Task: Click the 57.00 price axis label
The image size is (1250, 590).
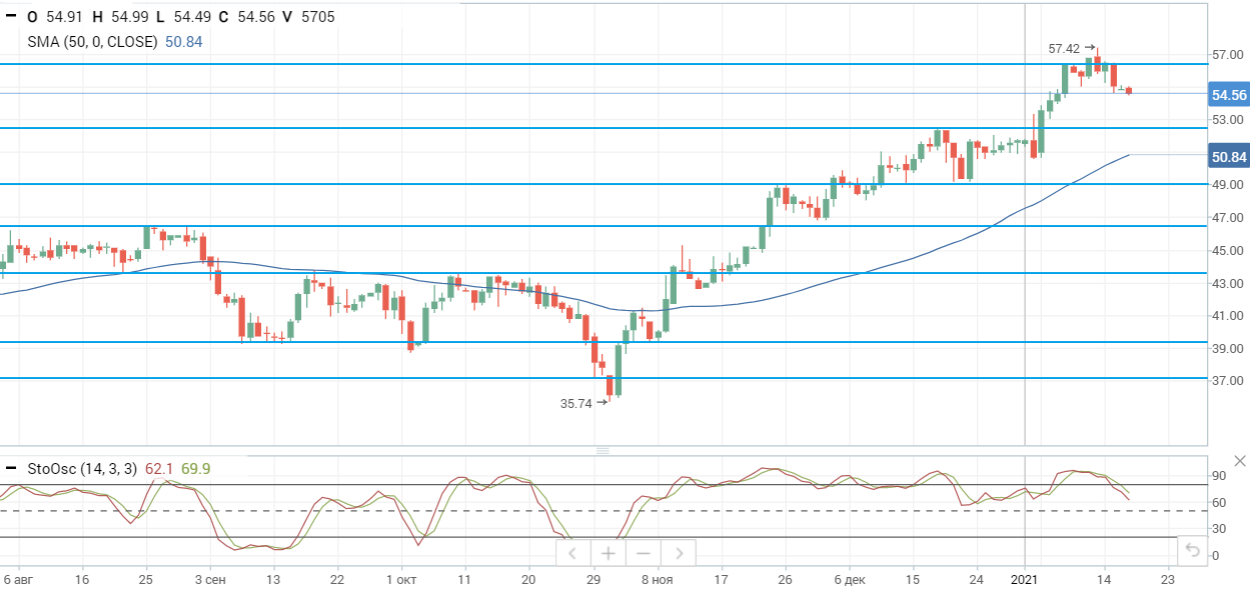Action: click(1228, 55)
